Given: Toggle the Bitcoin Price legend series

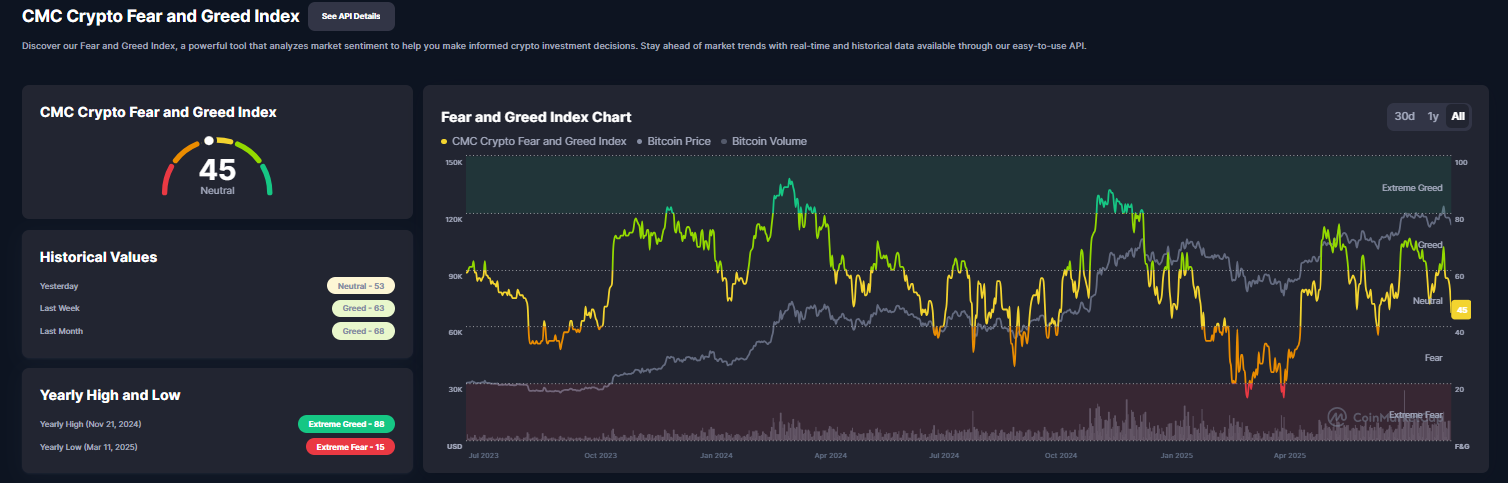Looking at the screenshot, I should pos(674,141).
